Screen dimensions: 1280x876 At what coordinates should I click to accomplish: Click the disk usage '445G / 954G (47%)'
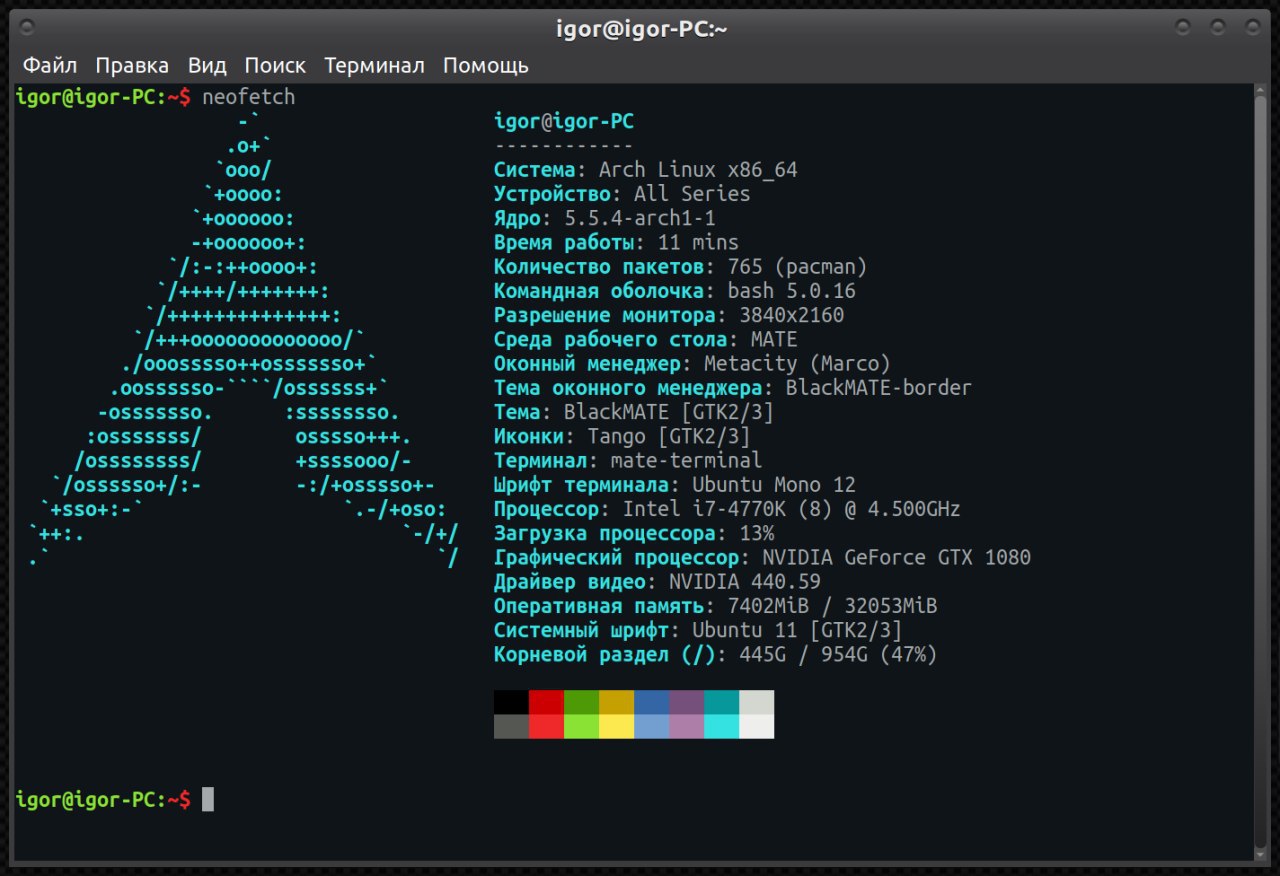click(x=838, y=654)
